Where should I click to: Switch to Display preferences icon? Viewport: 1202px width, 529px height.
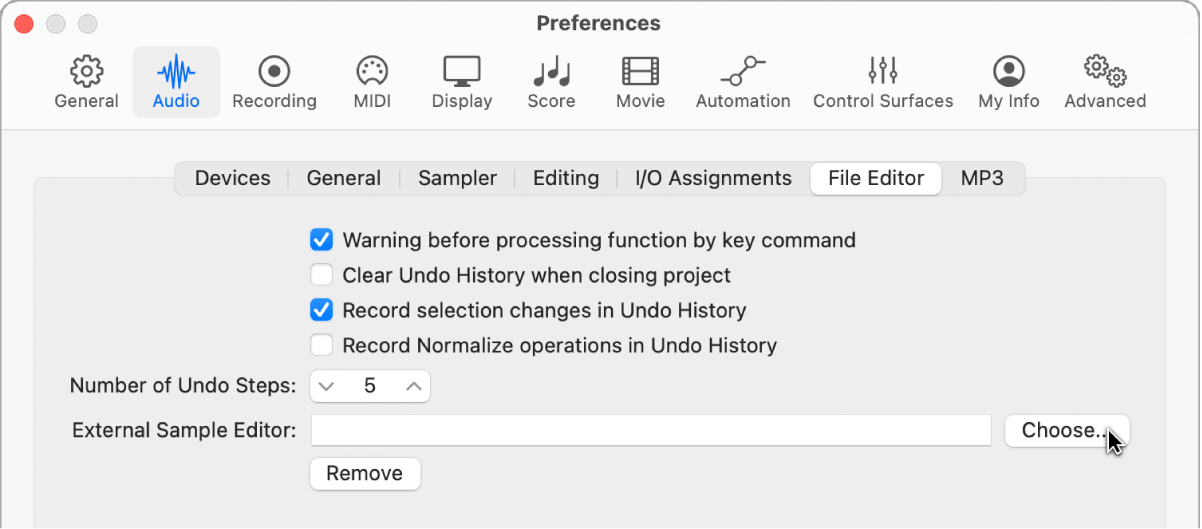pos(462,72)
